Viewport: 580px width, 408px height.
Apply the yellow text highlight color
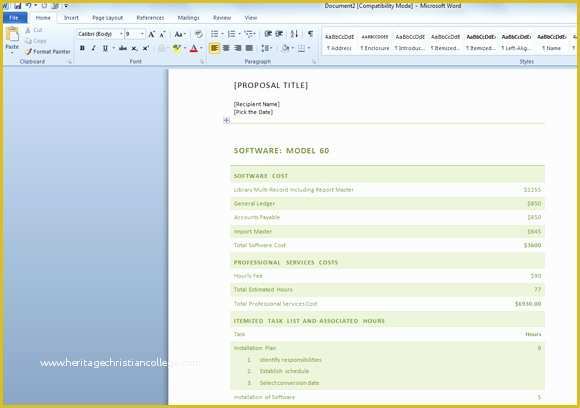point(176,48)
